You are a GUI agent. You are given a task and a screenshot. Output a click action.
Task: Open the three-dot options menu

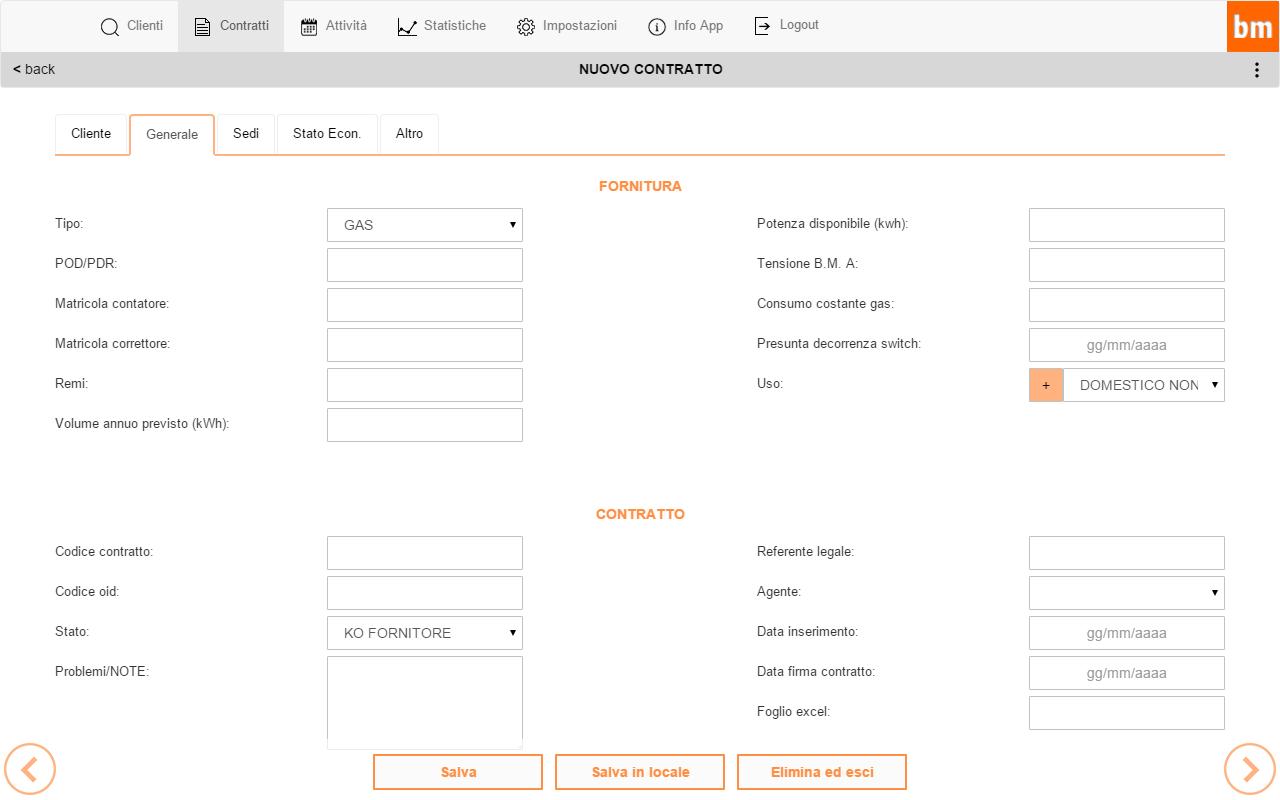pyautogui.click(x=1257, y=70)
